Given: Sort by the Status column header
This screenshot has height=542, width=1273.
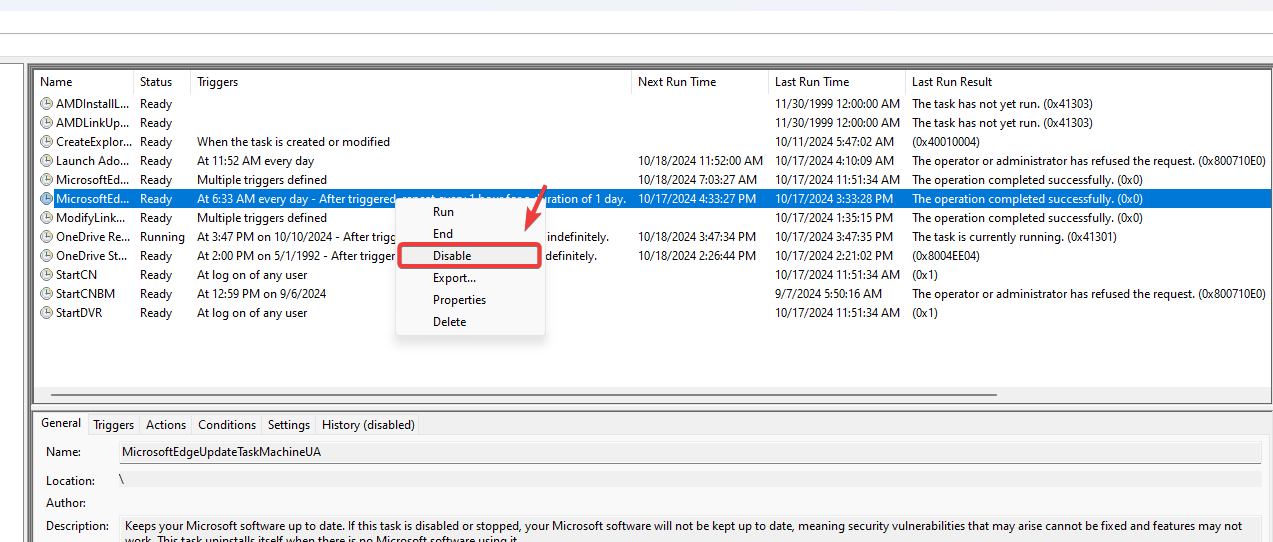Looking at the screenshot, I should [x=162, y=82].
